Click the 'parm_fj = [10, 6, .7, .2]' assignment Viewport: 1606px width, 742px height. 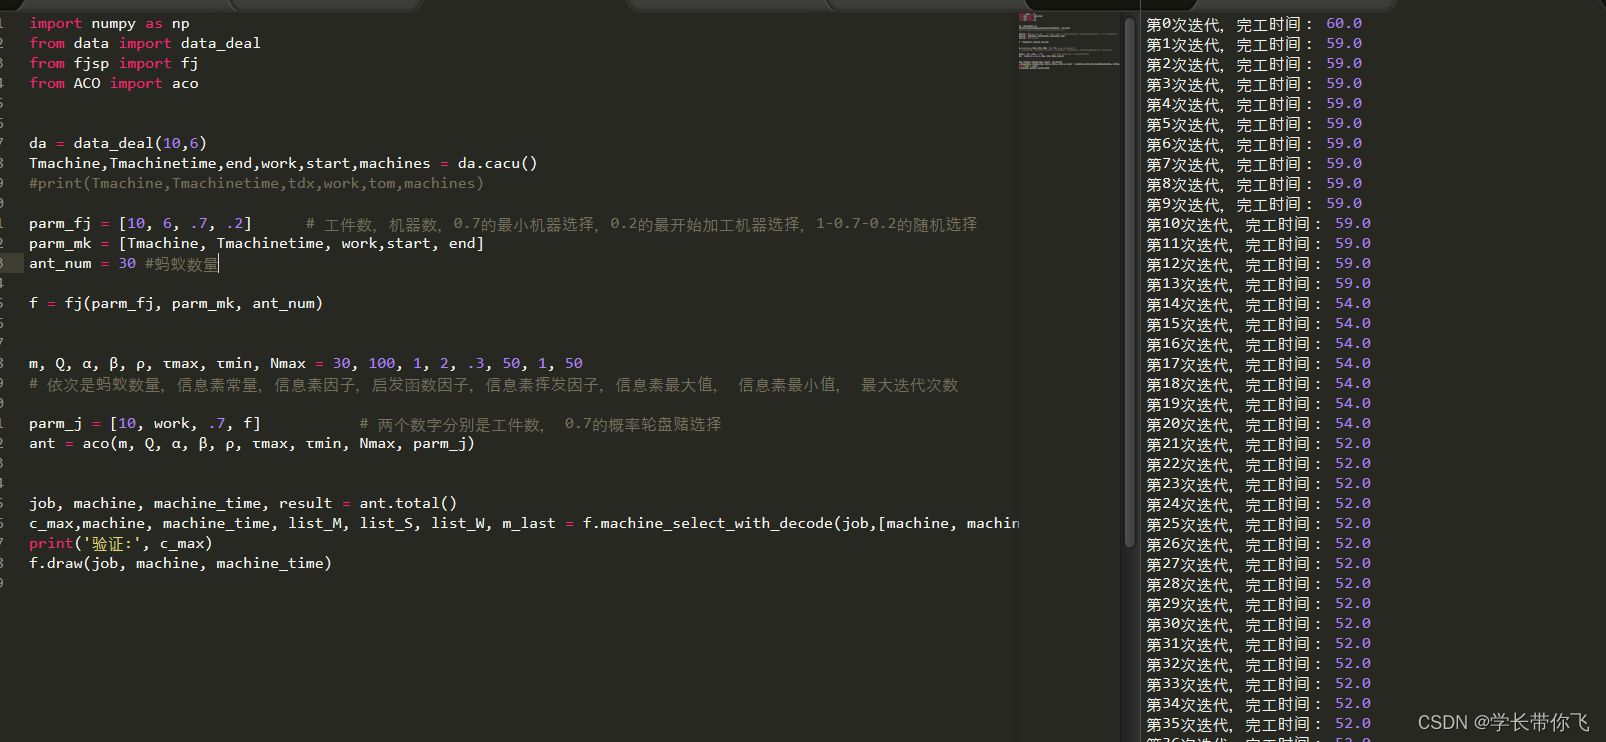point(140,223)
